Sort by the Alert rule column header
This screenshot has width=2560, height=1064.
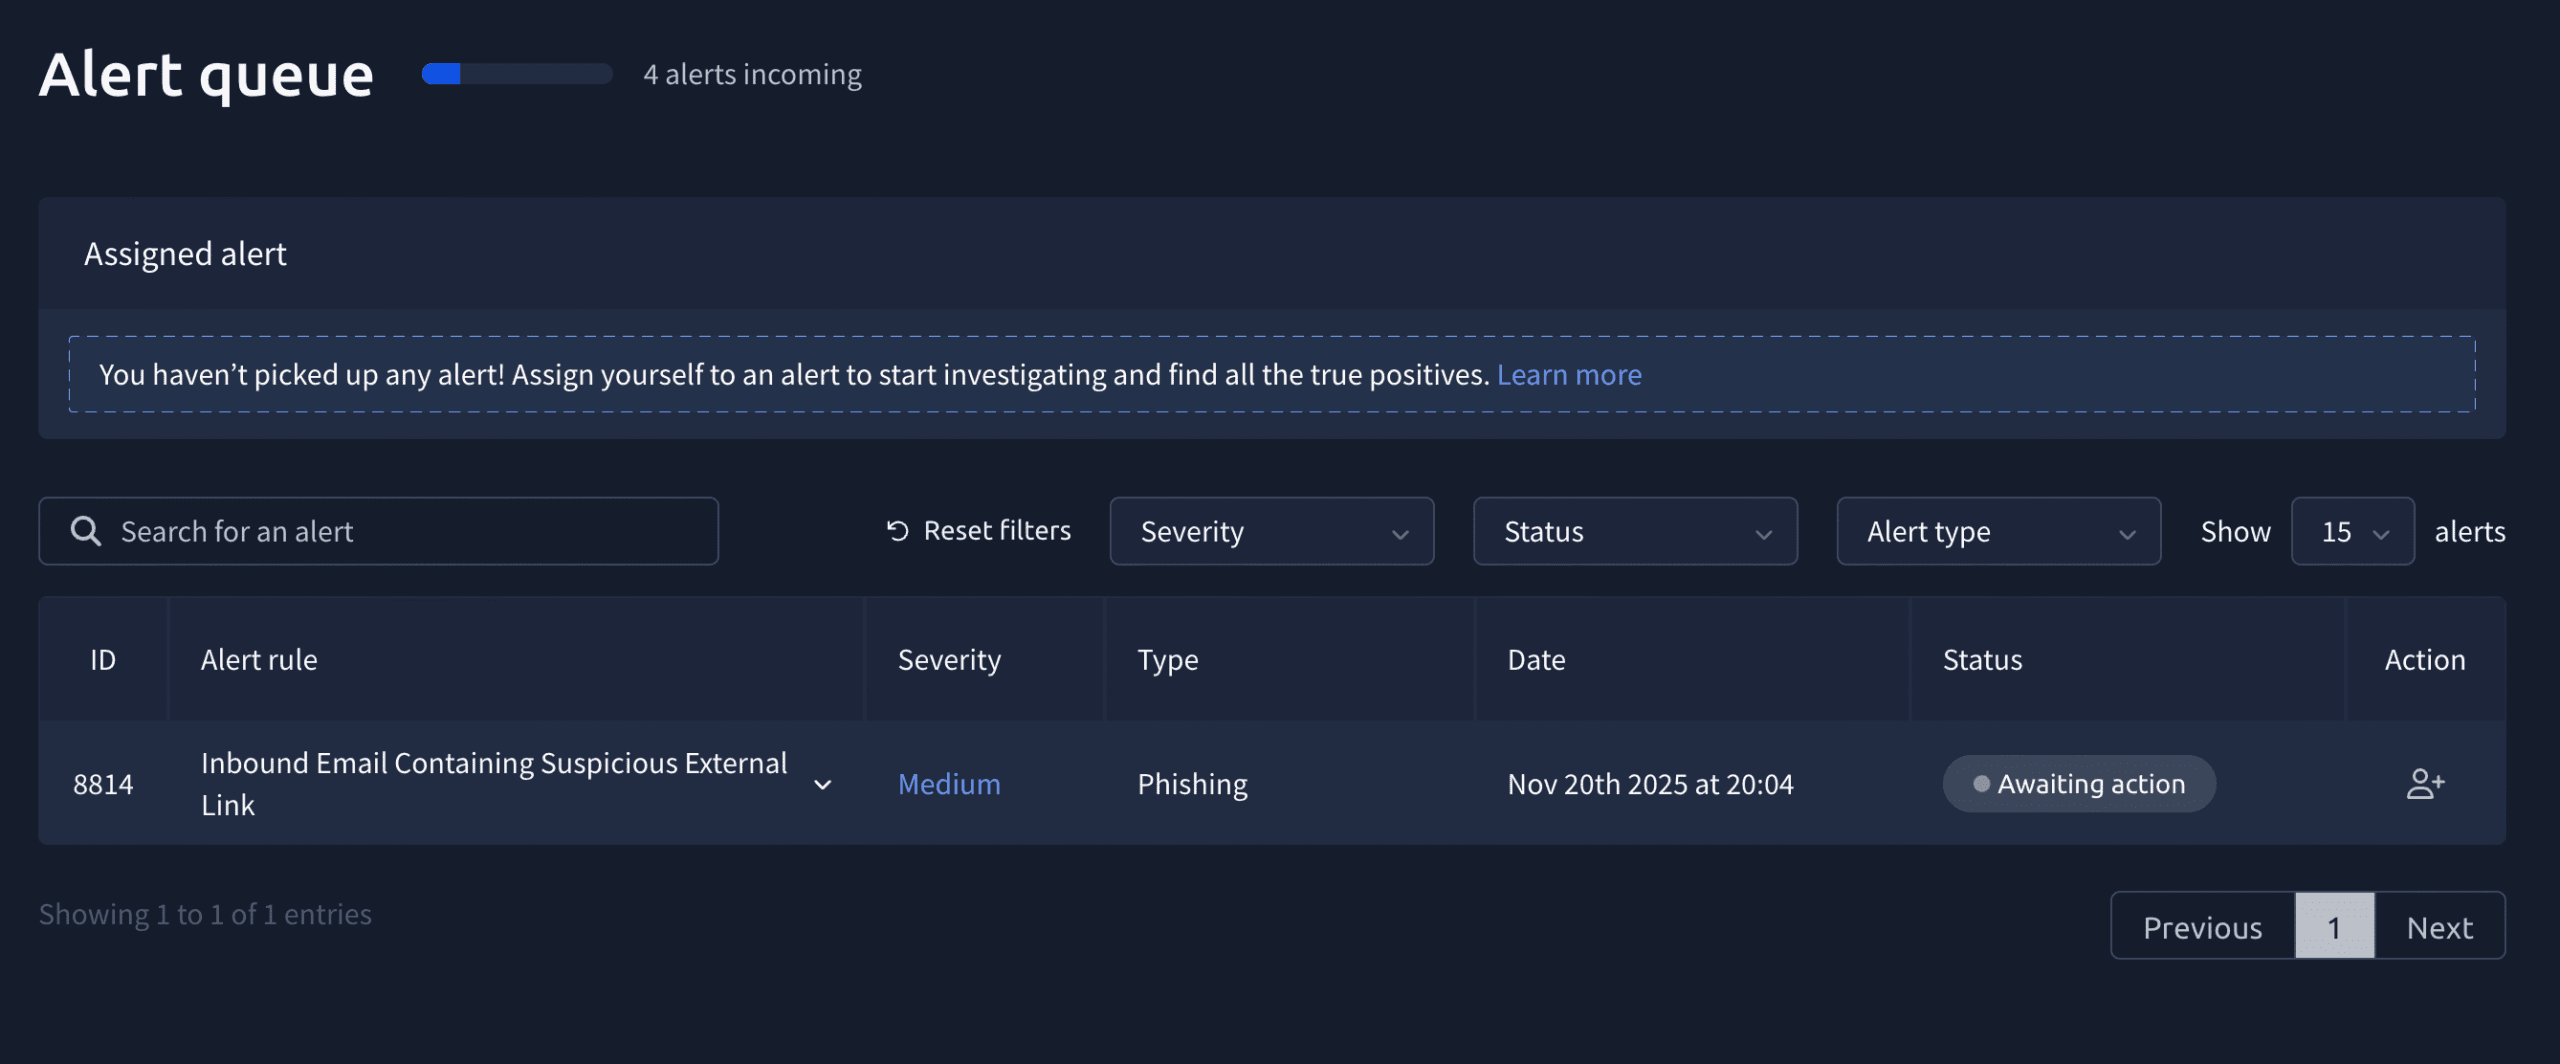pos(259,660)
